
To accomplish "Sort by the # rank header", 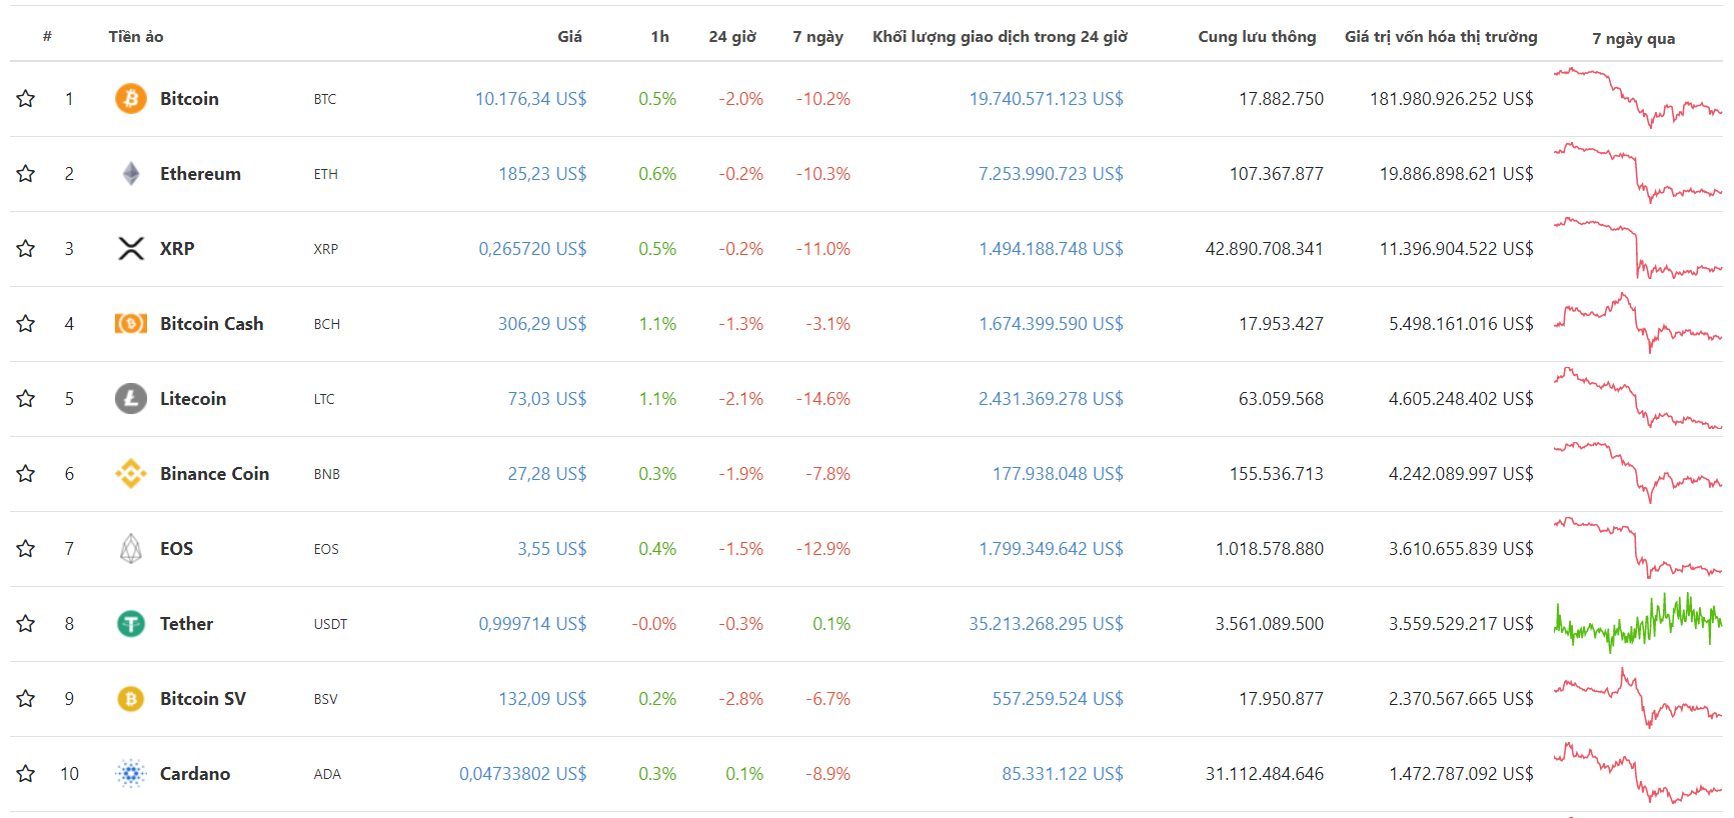I will tap(47, 36).
